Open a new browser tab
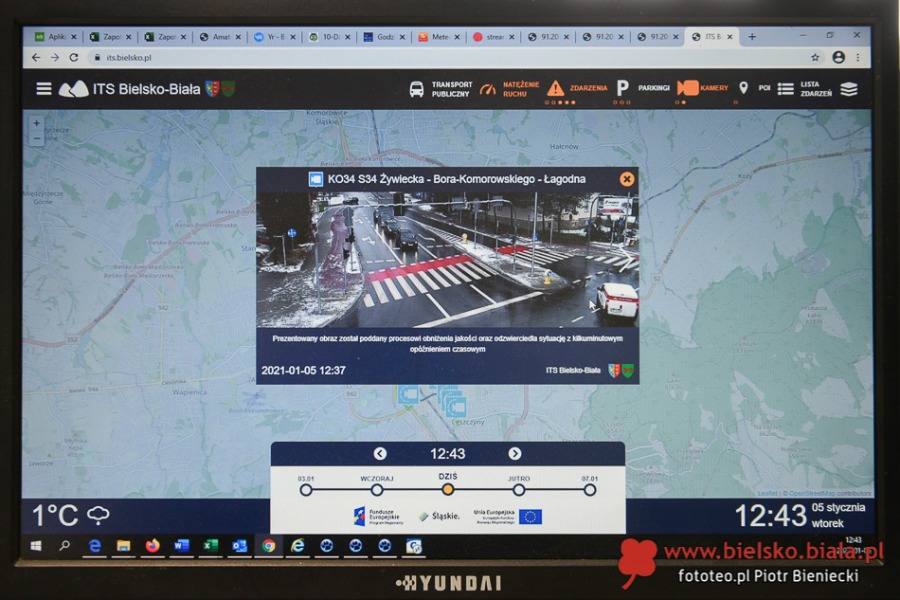900x600 pixels. [752, 37]
